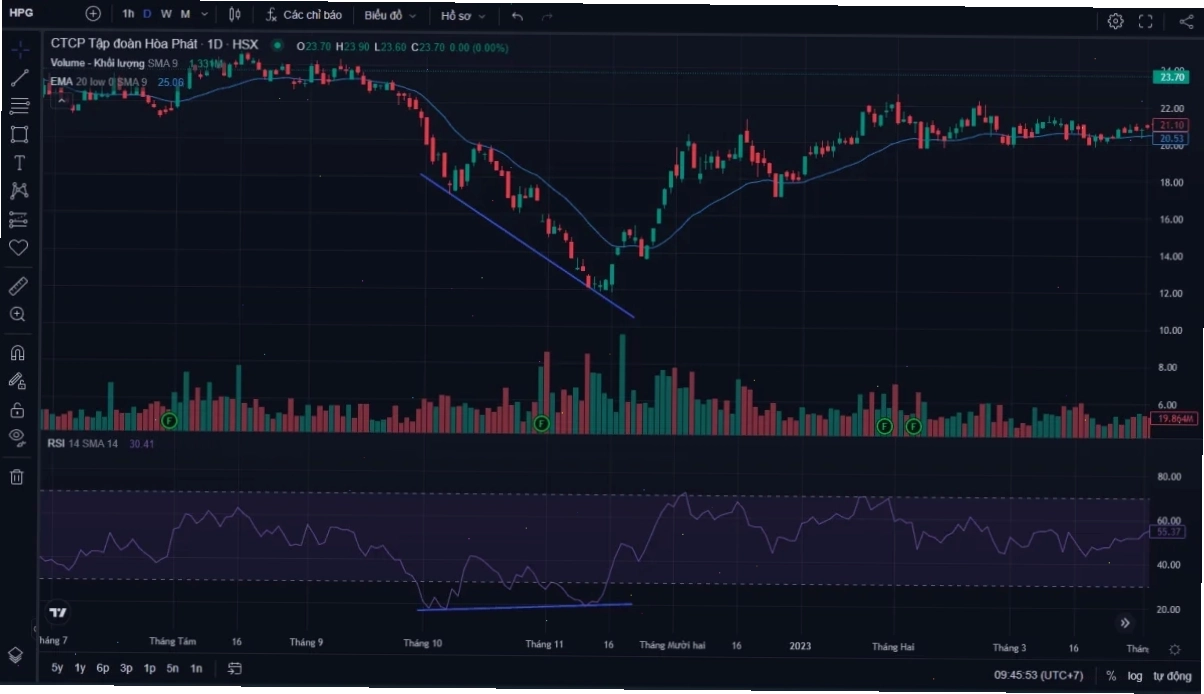
Task: Expand the Hồ sơ dropdown
Action: [x=463, y=16]
